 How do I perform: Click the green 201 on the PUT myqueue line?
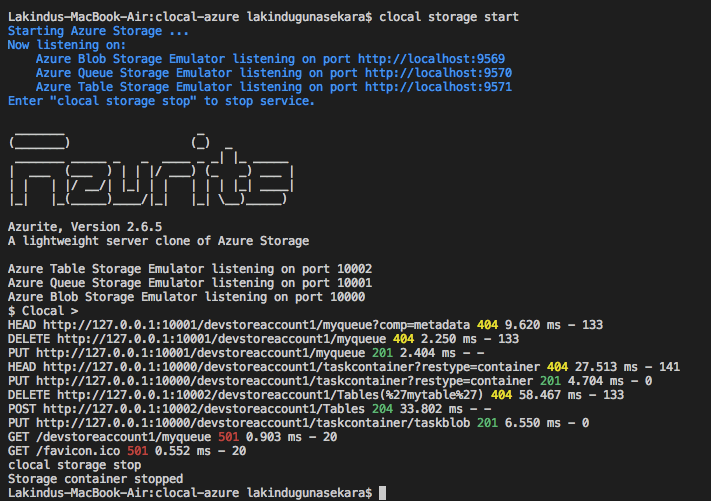click(x=383, y=354)
